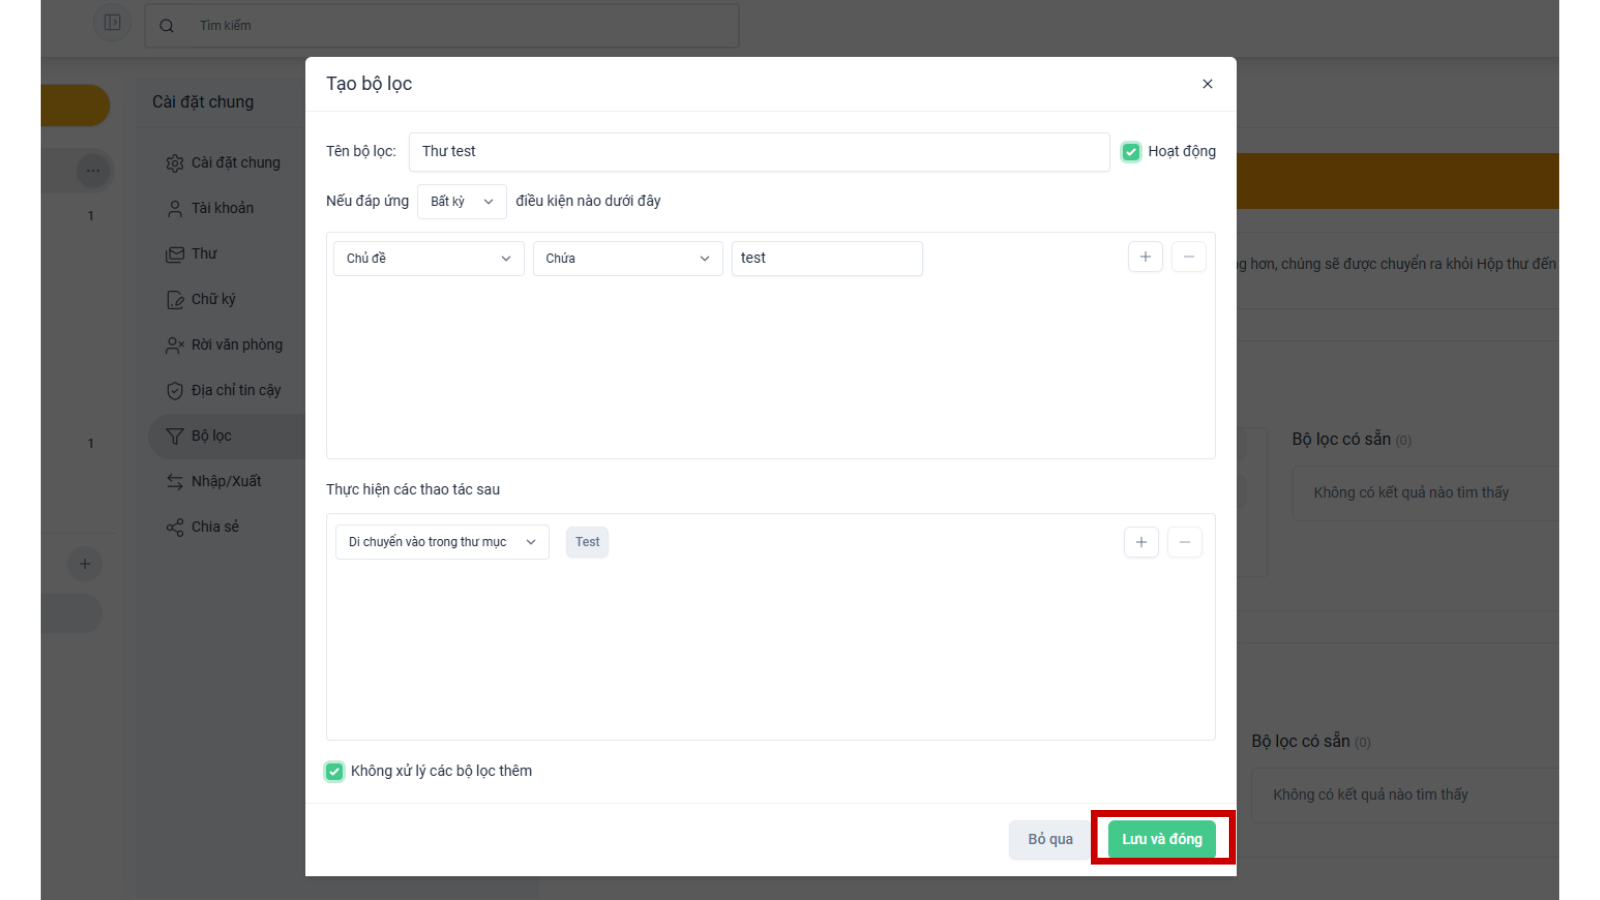Open the Nhập/Xuất menu item

[x=226, y=481]
